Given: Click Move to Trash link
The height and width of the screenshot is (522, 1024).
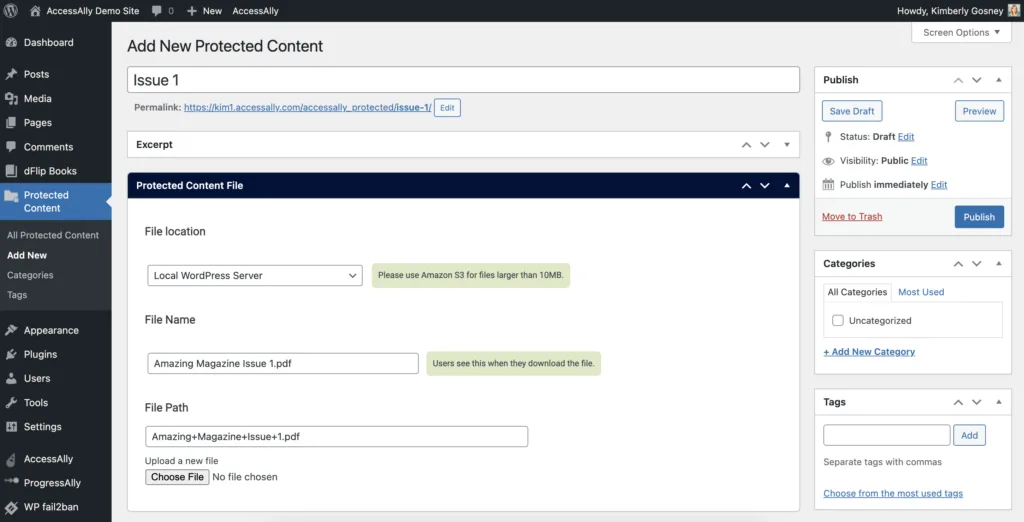Looking at the screenshot, I should [852, 217].
